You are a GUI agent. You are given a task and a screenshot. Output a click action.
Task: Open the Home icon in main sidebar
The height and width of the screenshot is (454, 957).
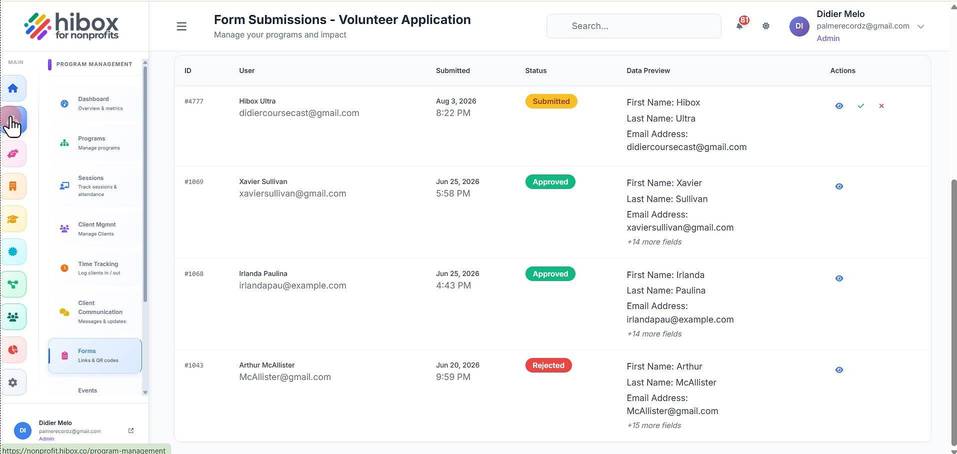[x=13, y=88]
